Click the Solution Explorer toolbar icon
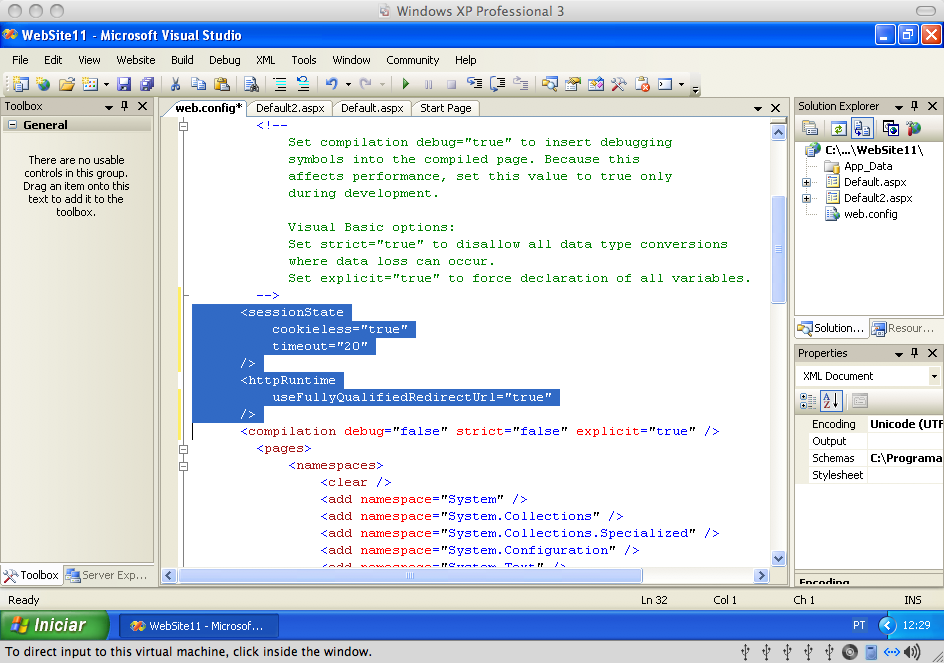944x663 pixels. click(549, 84)
